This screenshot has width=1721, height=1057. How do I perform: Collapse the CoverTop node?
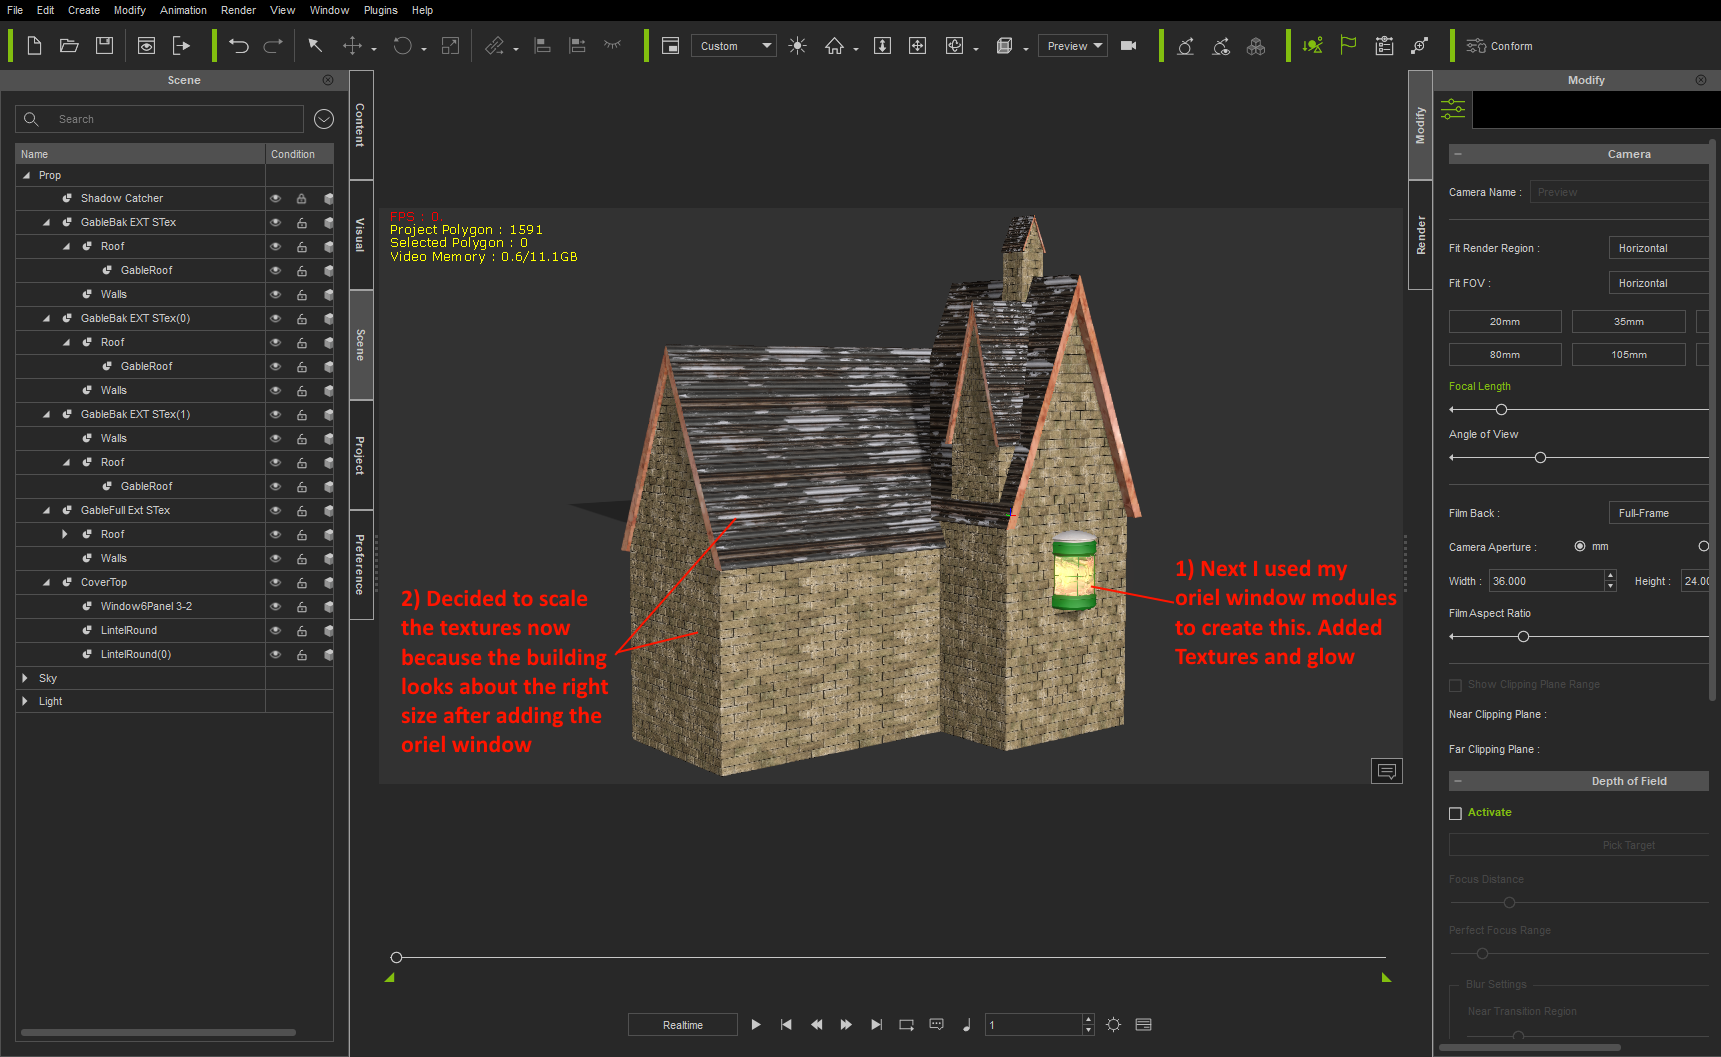[x=46, y=582]
